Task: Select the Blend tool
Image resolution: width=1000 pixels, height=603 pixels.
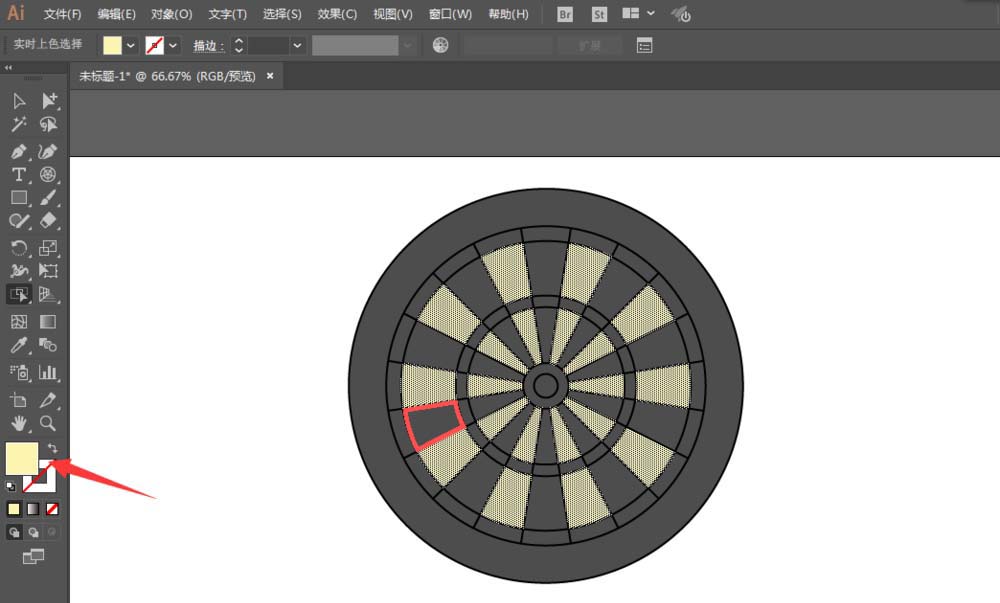Action: pyautogui.click(x=48, y=345)
